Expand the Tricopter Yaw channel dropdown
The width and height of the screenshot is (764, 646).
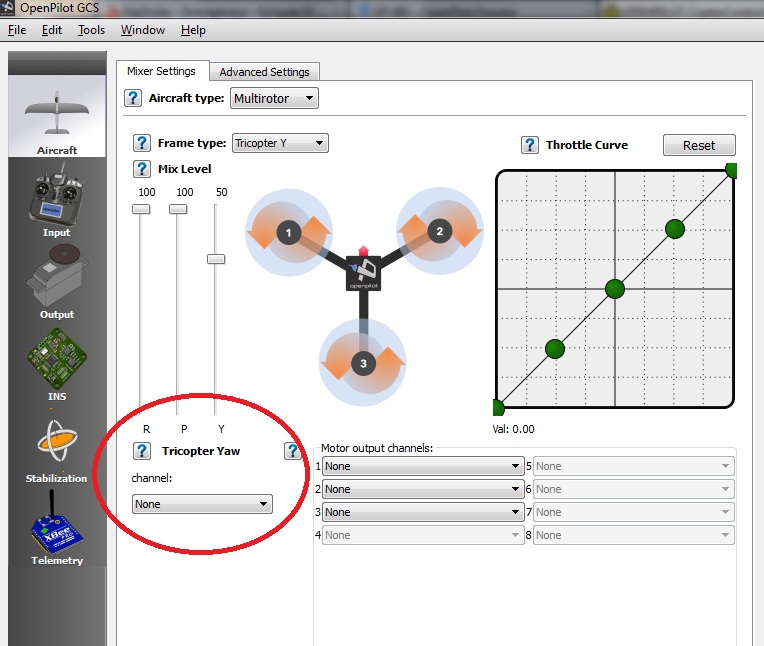[x=202, y=504]
